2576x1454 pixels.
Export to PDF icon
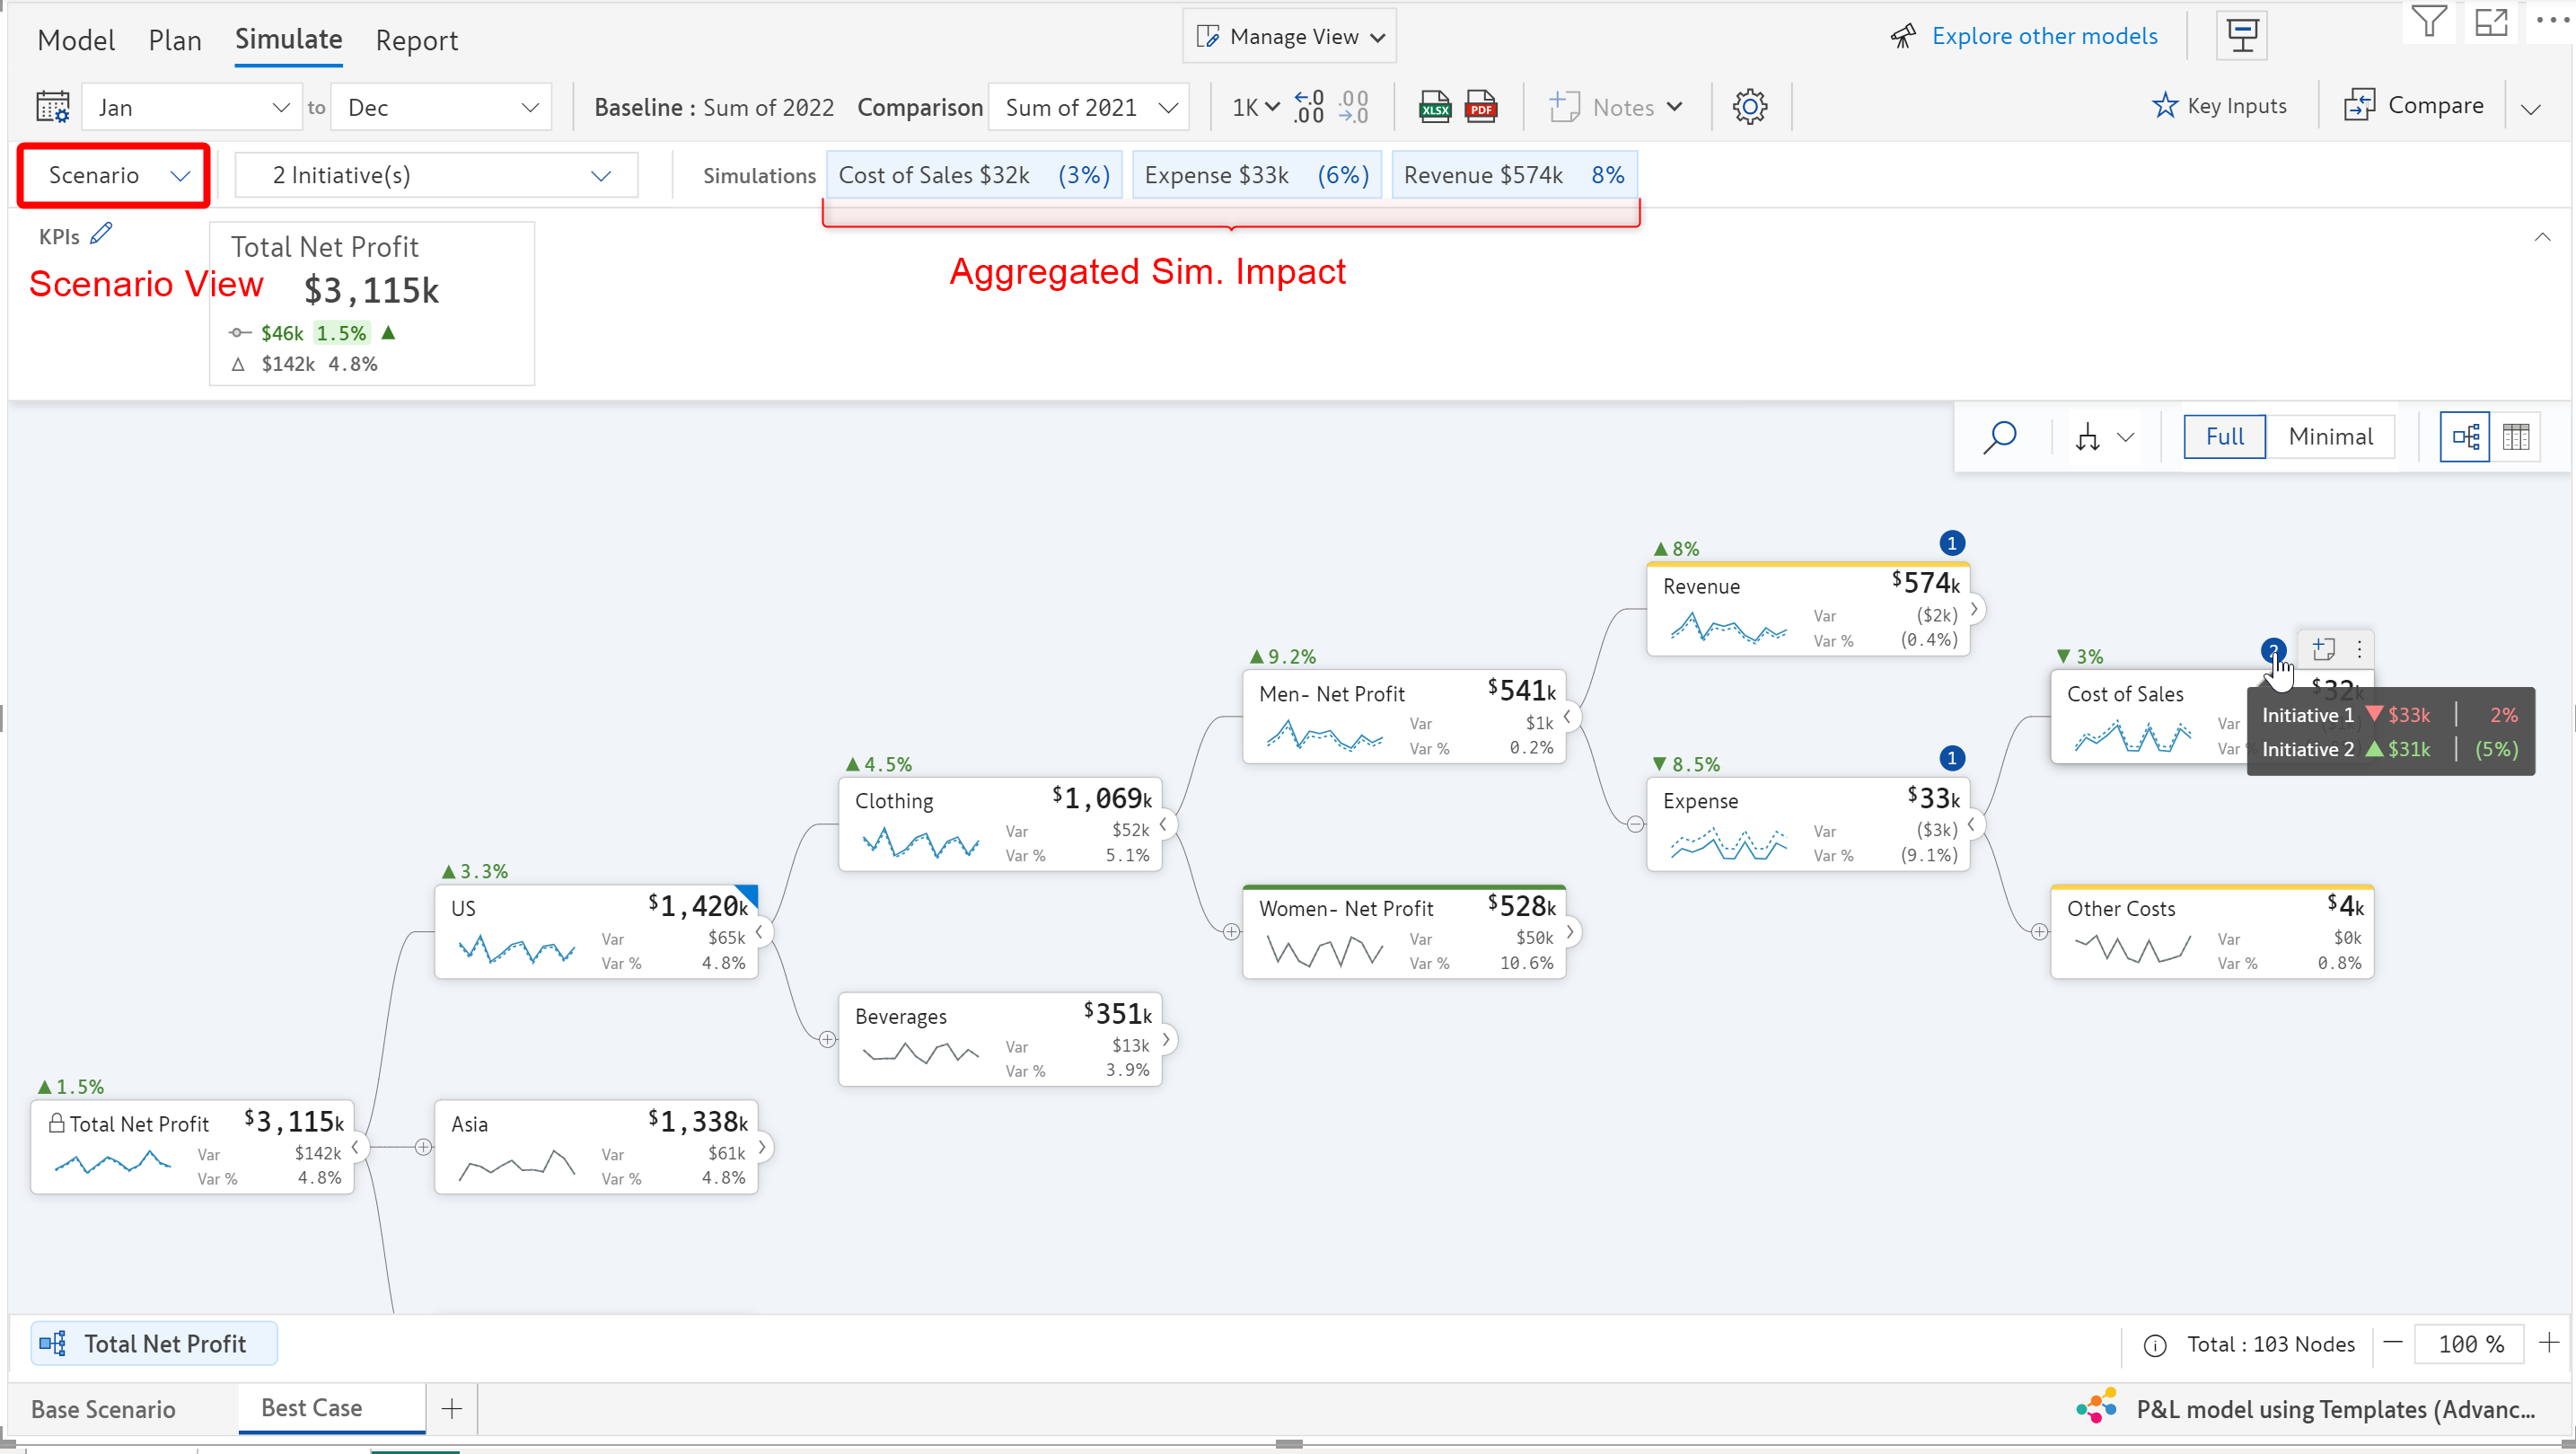click(1480, 107)
